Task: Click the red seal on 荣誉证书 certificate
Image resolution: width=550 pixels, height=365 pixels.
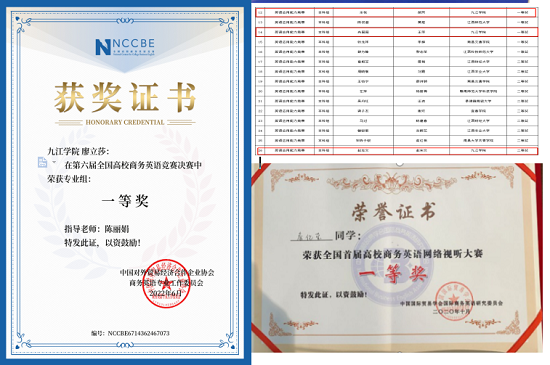Action: pyautogui.click(x=454, y=300)
